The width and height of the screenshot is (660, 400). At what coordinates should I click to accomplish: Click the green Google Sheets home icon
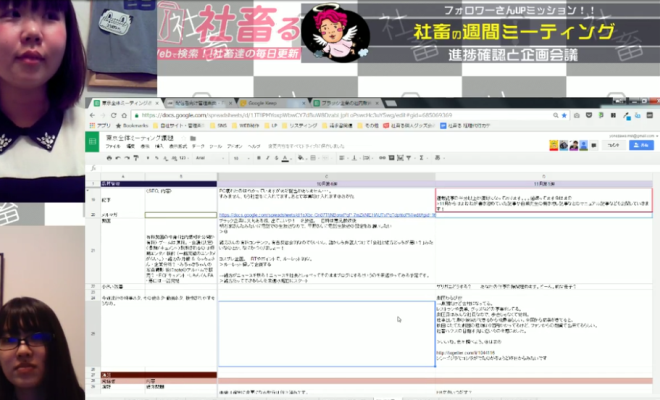pyautogui.click(x=92, y=142)
